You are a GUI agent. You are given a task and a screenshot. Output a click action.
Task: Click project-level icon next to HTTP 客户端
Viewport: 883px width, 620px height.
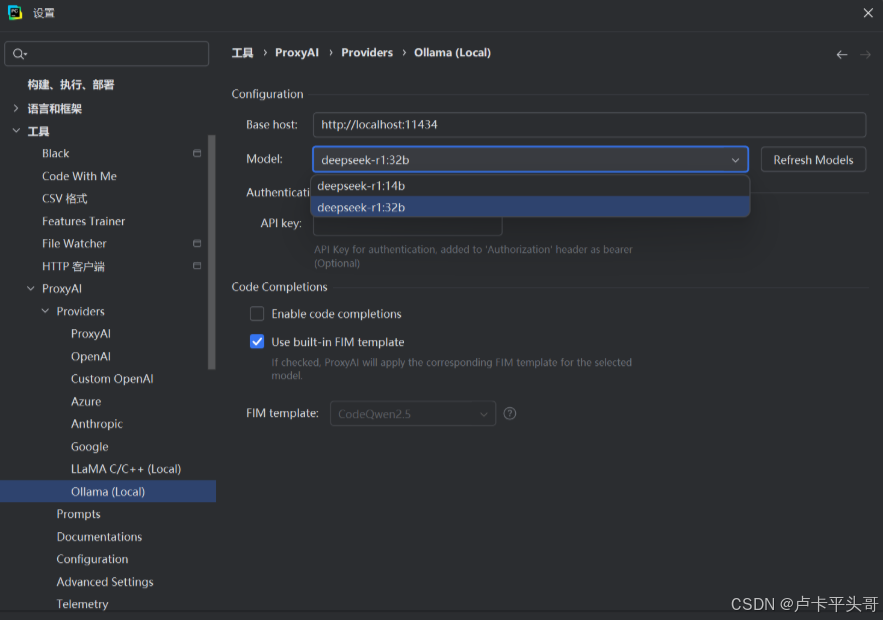coord(197,266)
